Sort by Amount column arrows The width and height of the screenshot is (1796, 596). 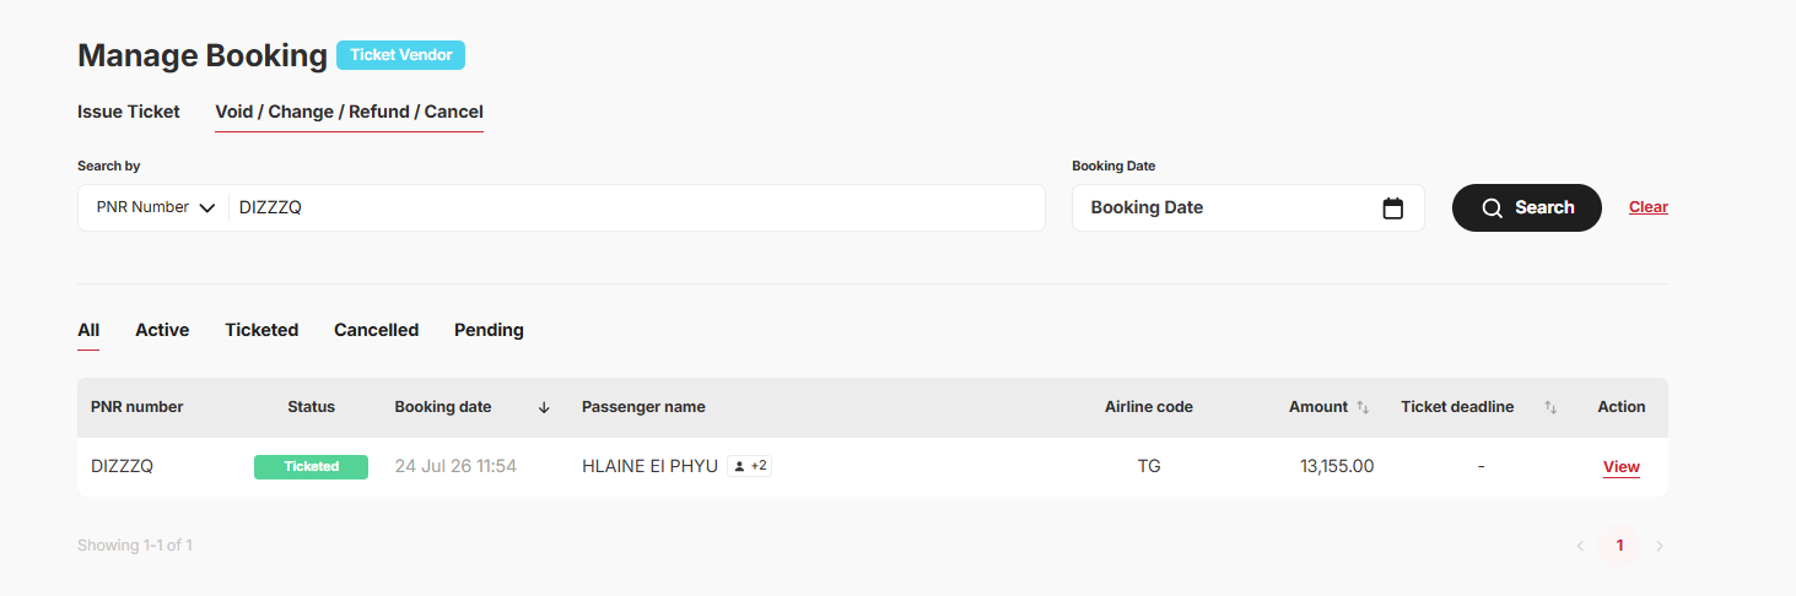pyautogui.click(x=1362, y=407)
